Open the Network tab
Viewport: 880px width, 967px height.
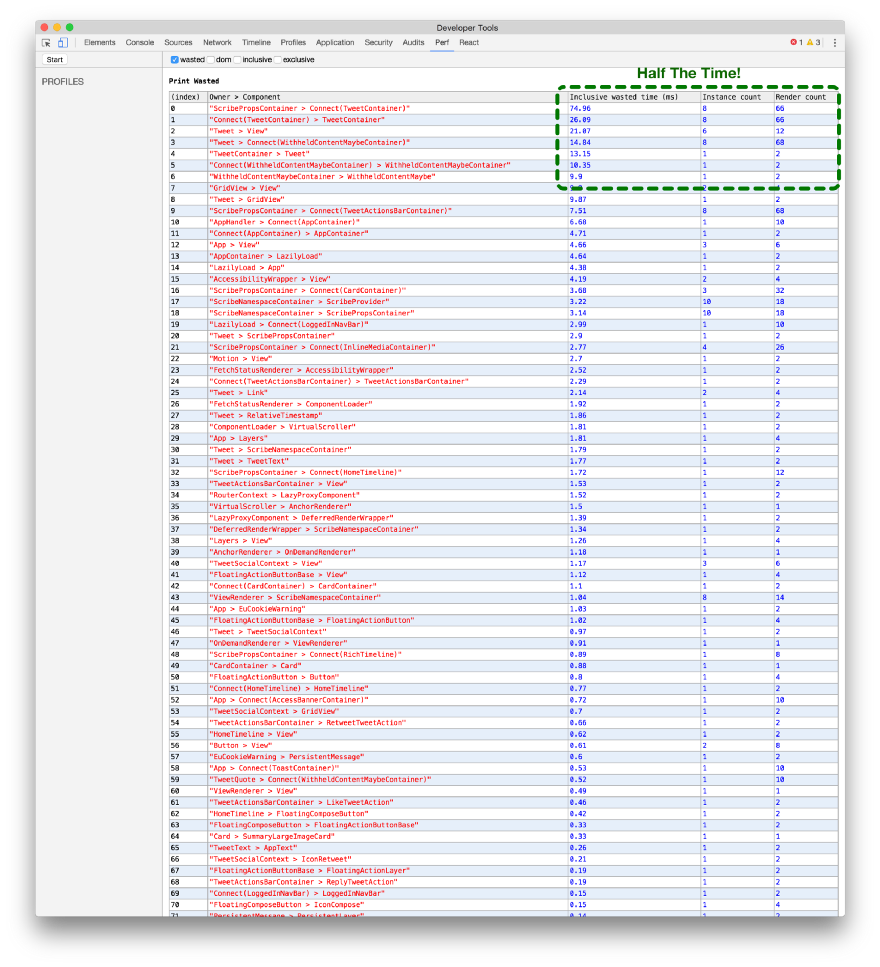217,43
